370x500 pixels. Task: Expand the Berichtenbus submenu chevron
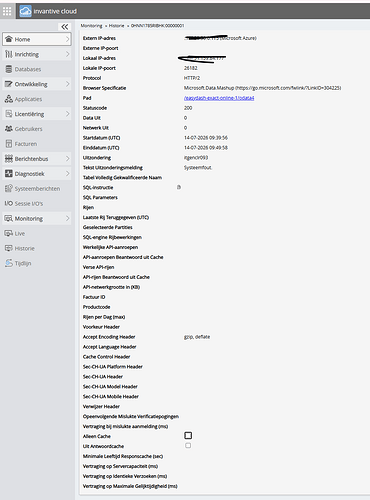[67, 159]
